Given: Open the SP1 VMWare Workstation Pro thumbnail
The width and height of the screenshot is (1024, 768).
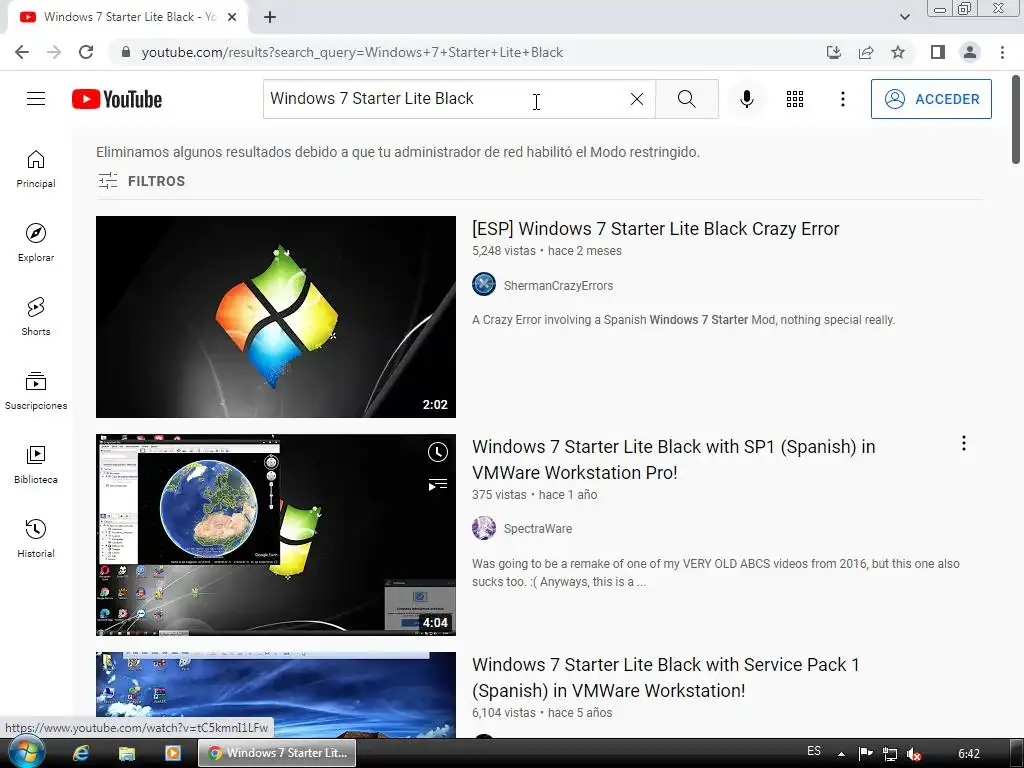Looking at the screenshot, I should (x=276, y=535).
